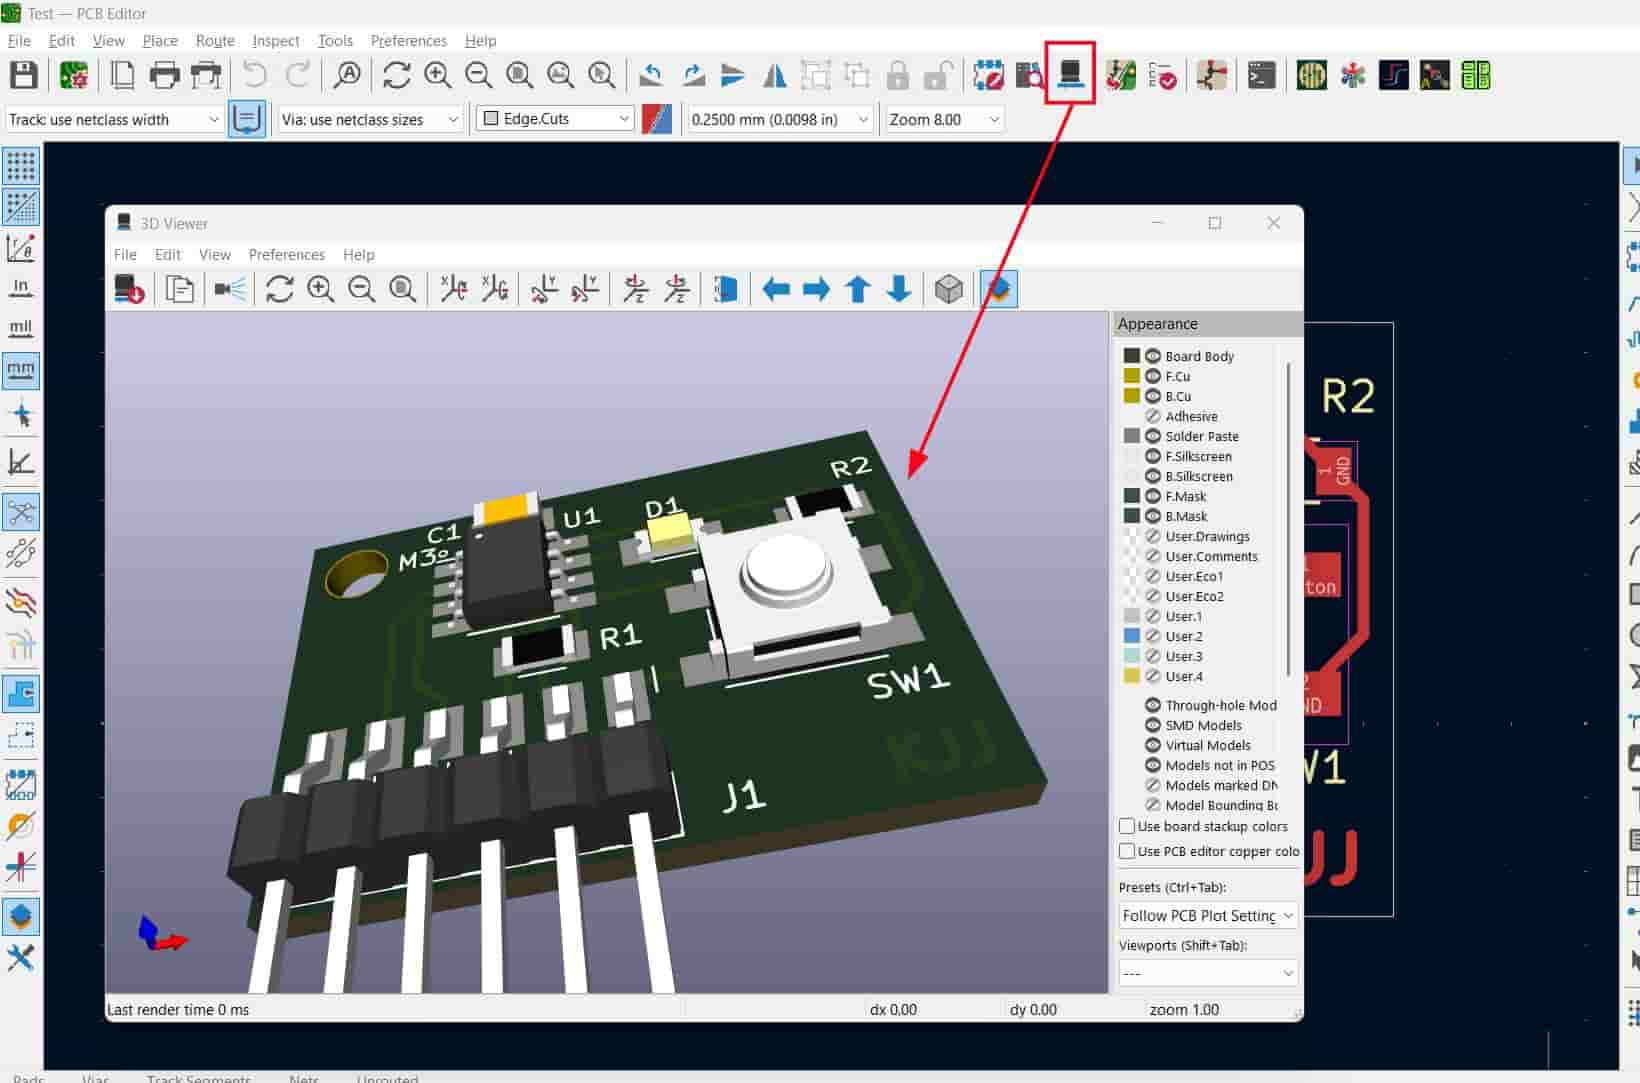1640x1083 pixels.
Task: Open grid size 0.2500 mm dropdown
Action: 781,119
